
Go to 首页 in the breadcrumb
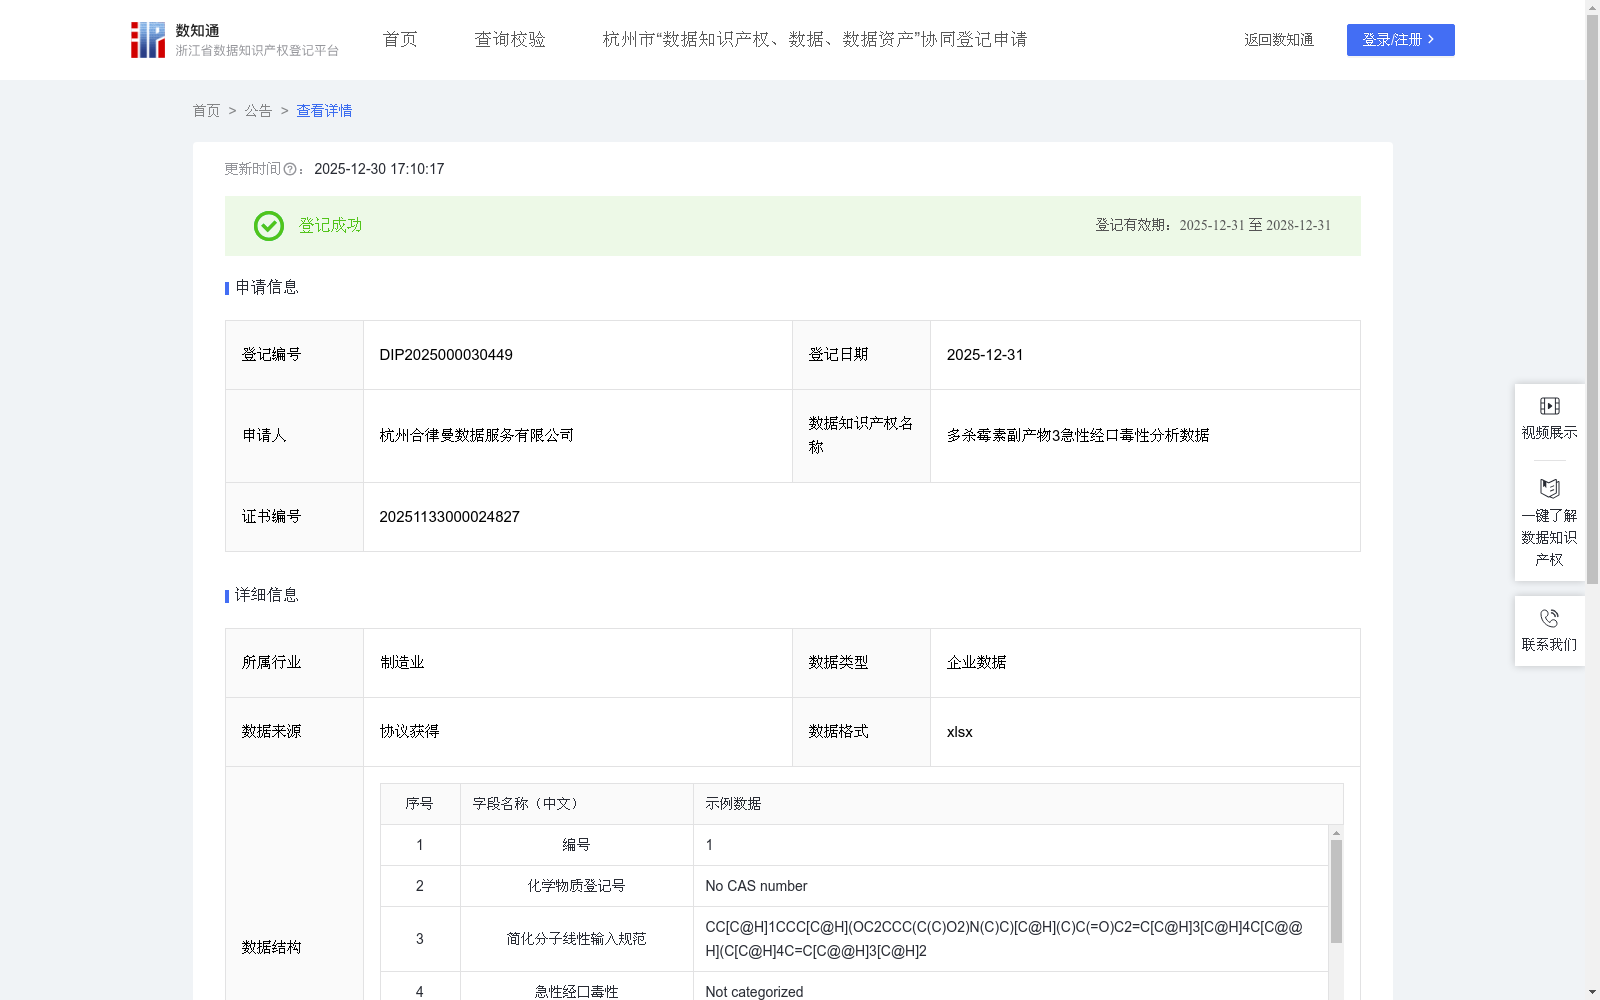206,111
